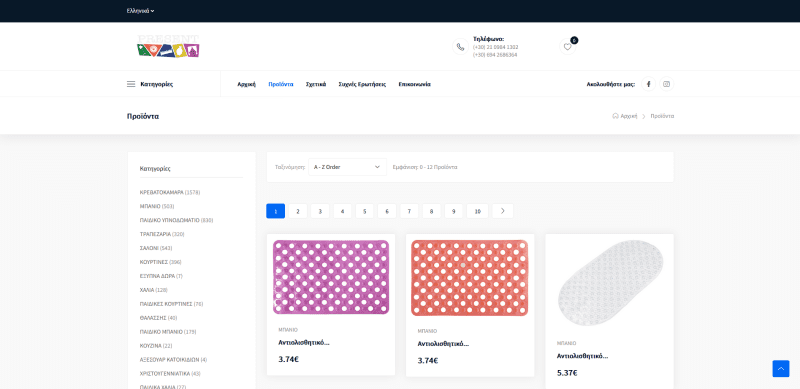This screenshot has height=389, width=800.
Task: Open Επικοινωνία in navigation bar
Action: click(414, 84)
